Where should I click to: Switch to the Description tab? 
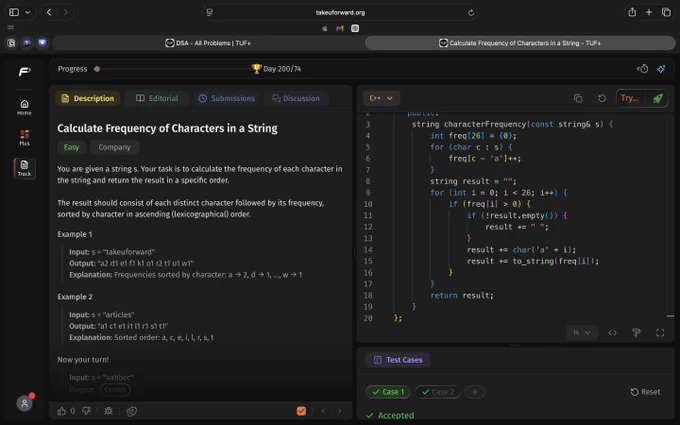[88, 98]
